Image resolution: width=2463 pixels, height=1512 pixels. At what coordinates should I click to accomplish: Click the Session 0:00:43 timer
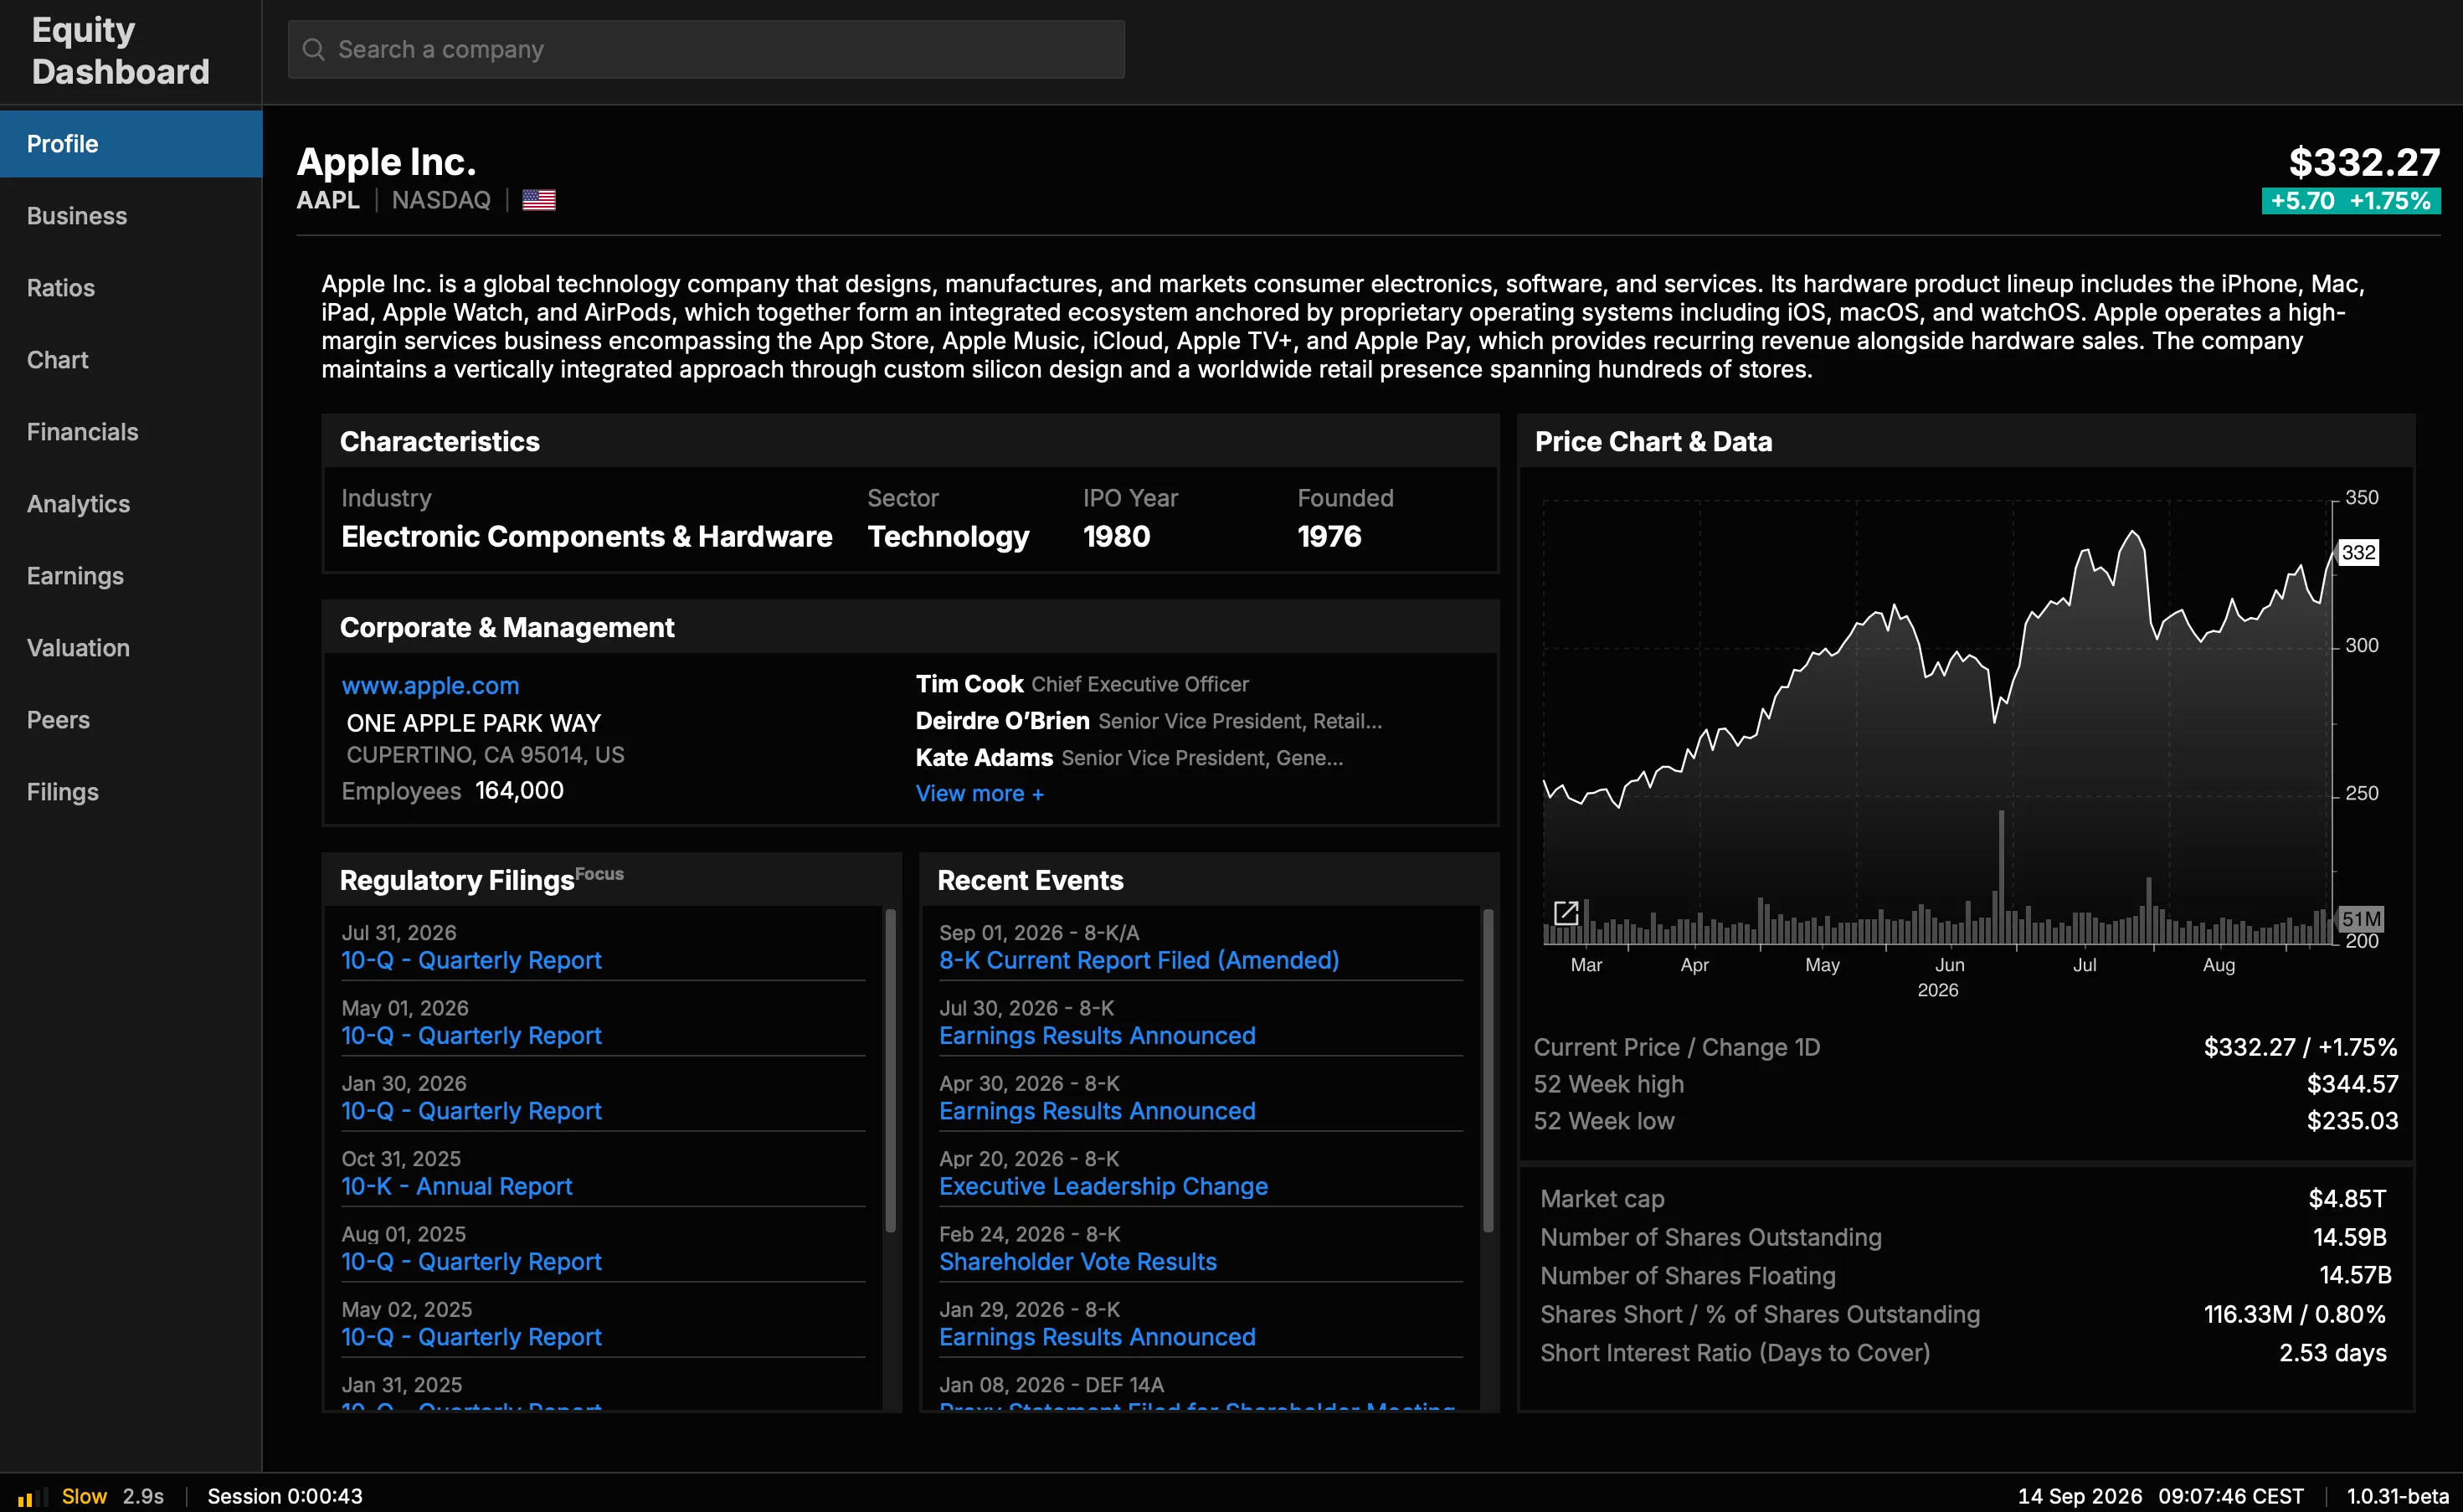pyautogui.click(x=284, y=1496)
